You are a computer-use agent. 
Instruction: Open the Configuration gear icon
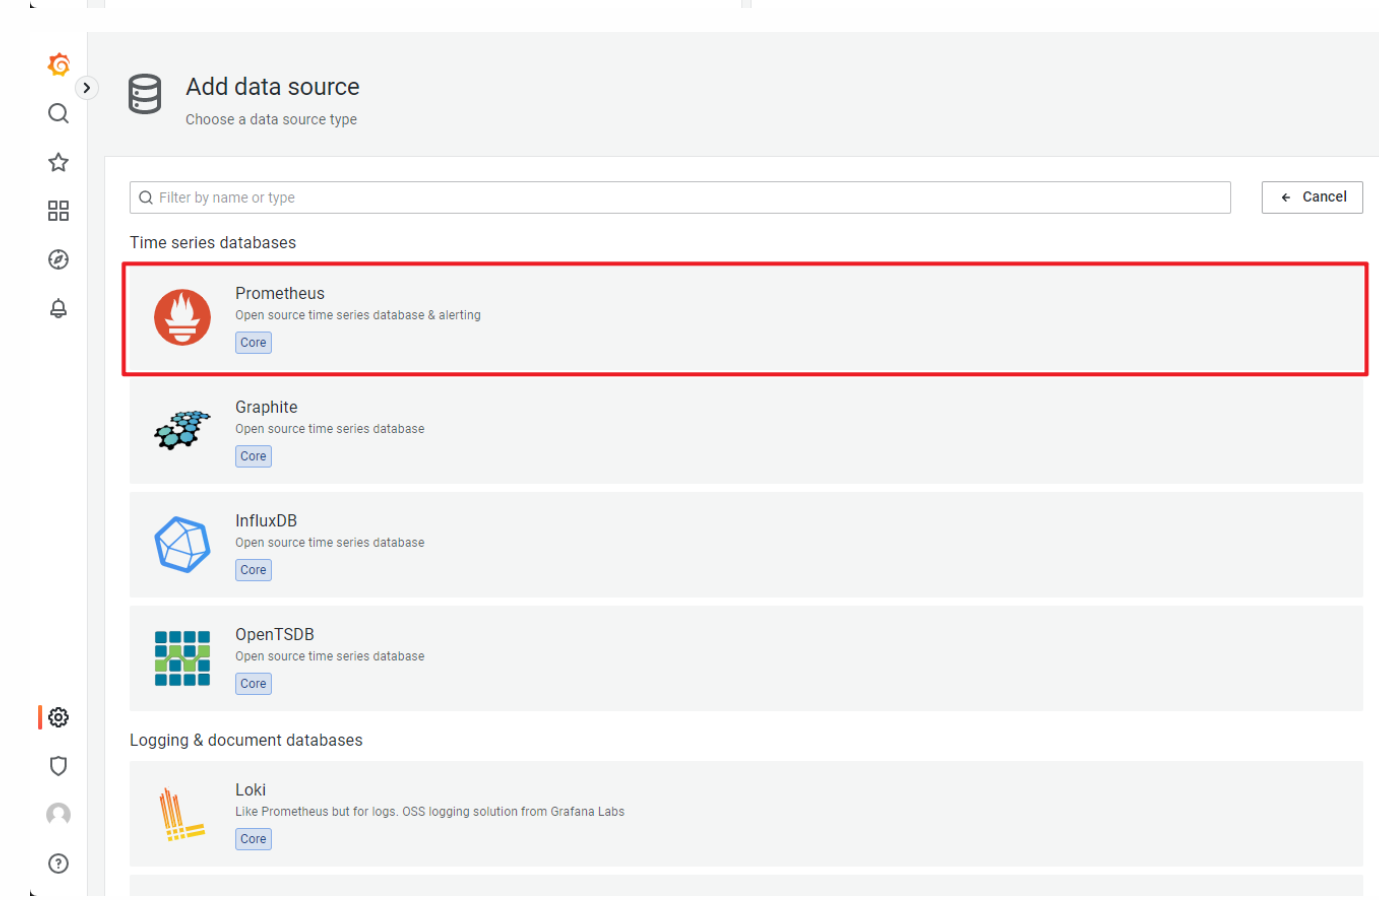(59, 717)
